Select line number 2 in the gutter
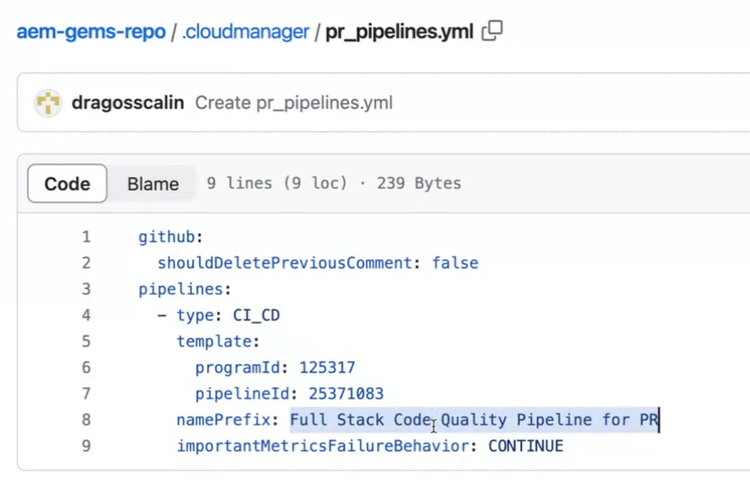This screenshot has height=495, width=750. coord(86,263)
